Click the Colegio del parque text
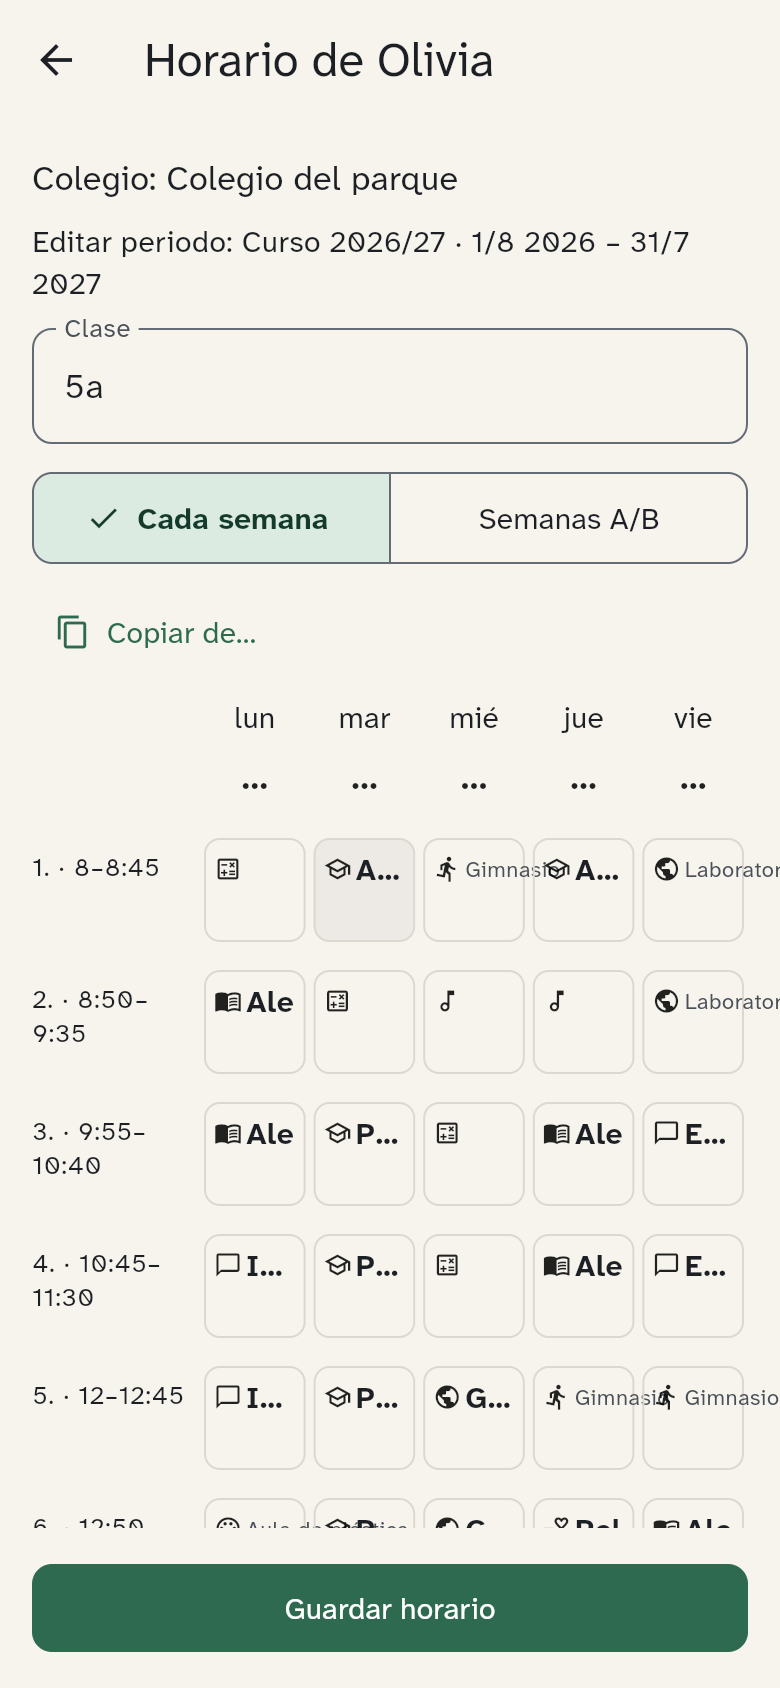This screenshot has width=780, height=1688. pos(312,179)
